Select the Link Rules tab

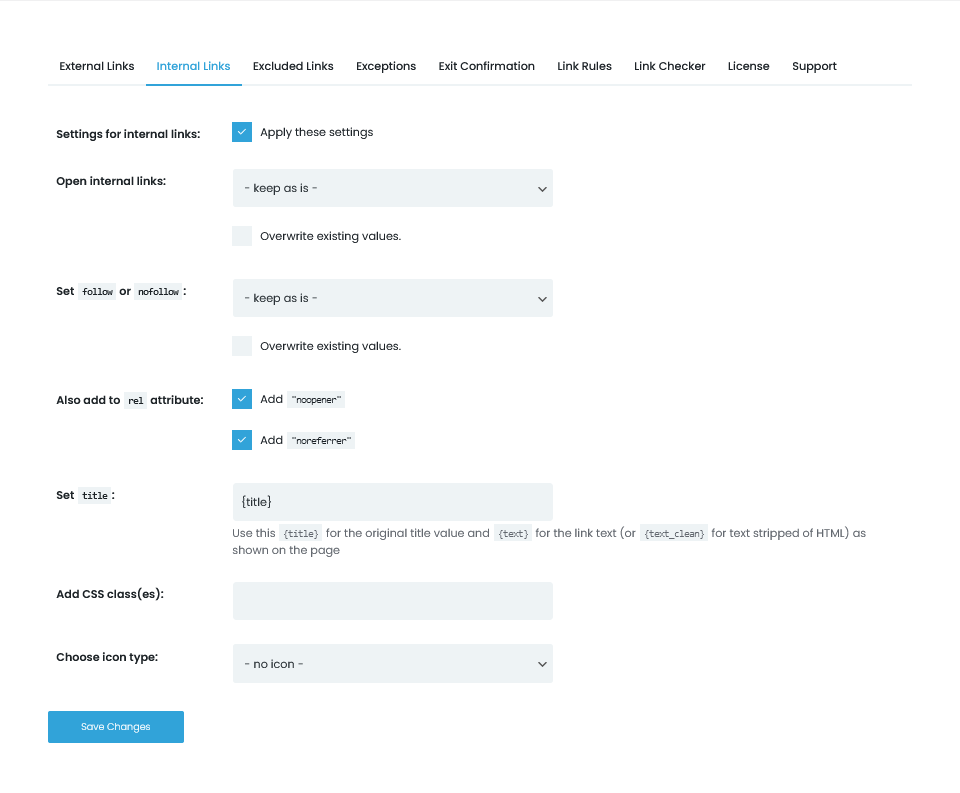click(584, 66)
